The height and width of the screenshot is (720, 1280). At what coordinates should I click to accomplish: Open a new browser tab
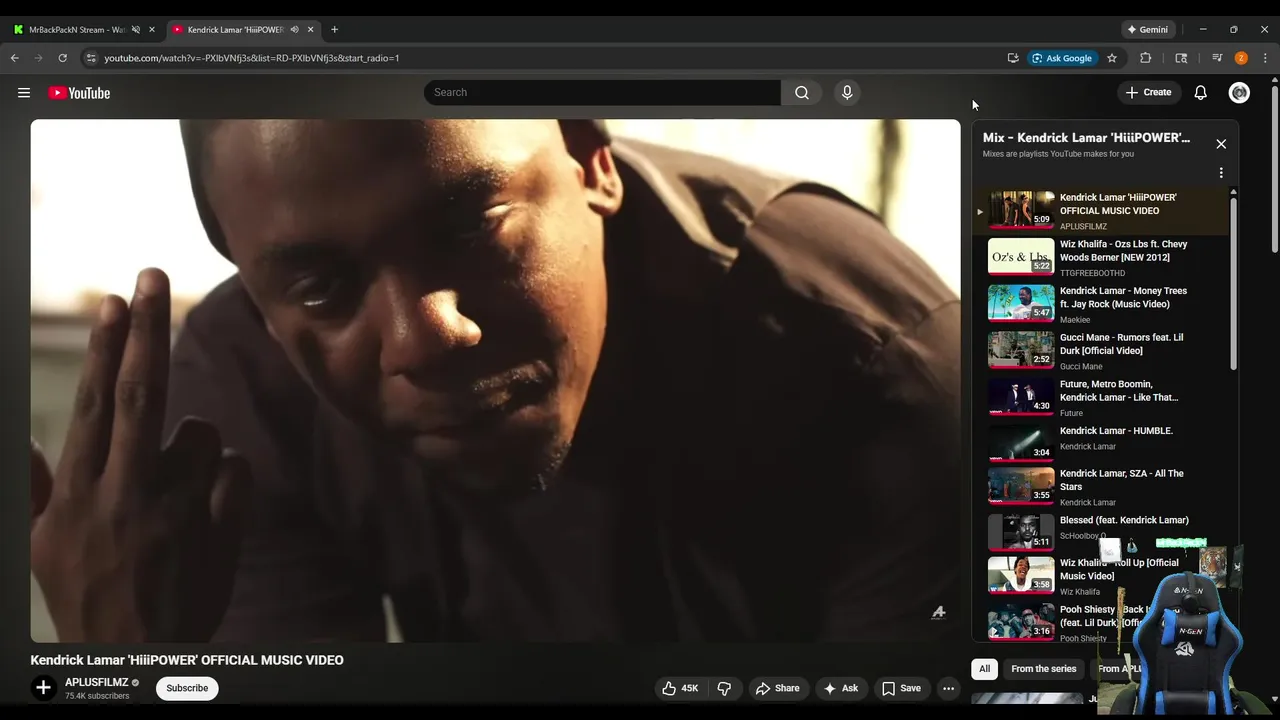(x=334, y=30)
